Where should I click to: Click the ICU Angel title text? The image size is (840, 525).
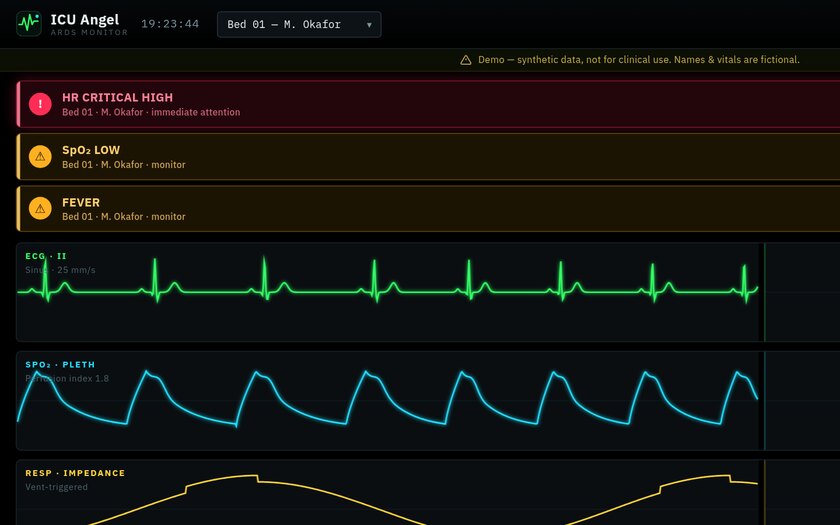[x=85, y=19]
